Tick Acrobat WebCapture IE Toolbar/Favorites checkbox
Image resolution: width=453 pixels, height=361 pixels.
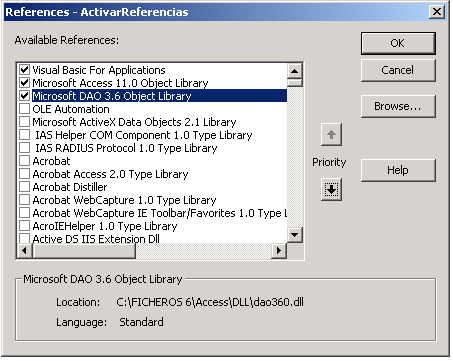tap(24, 213)
